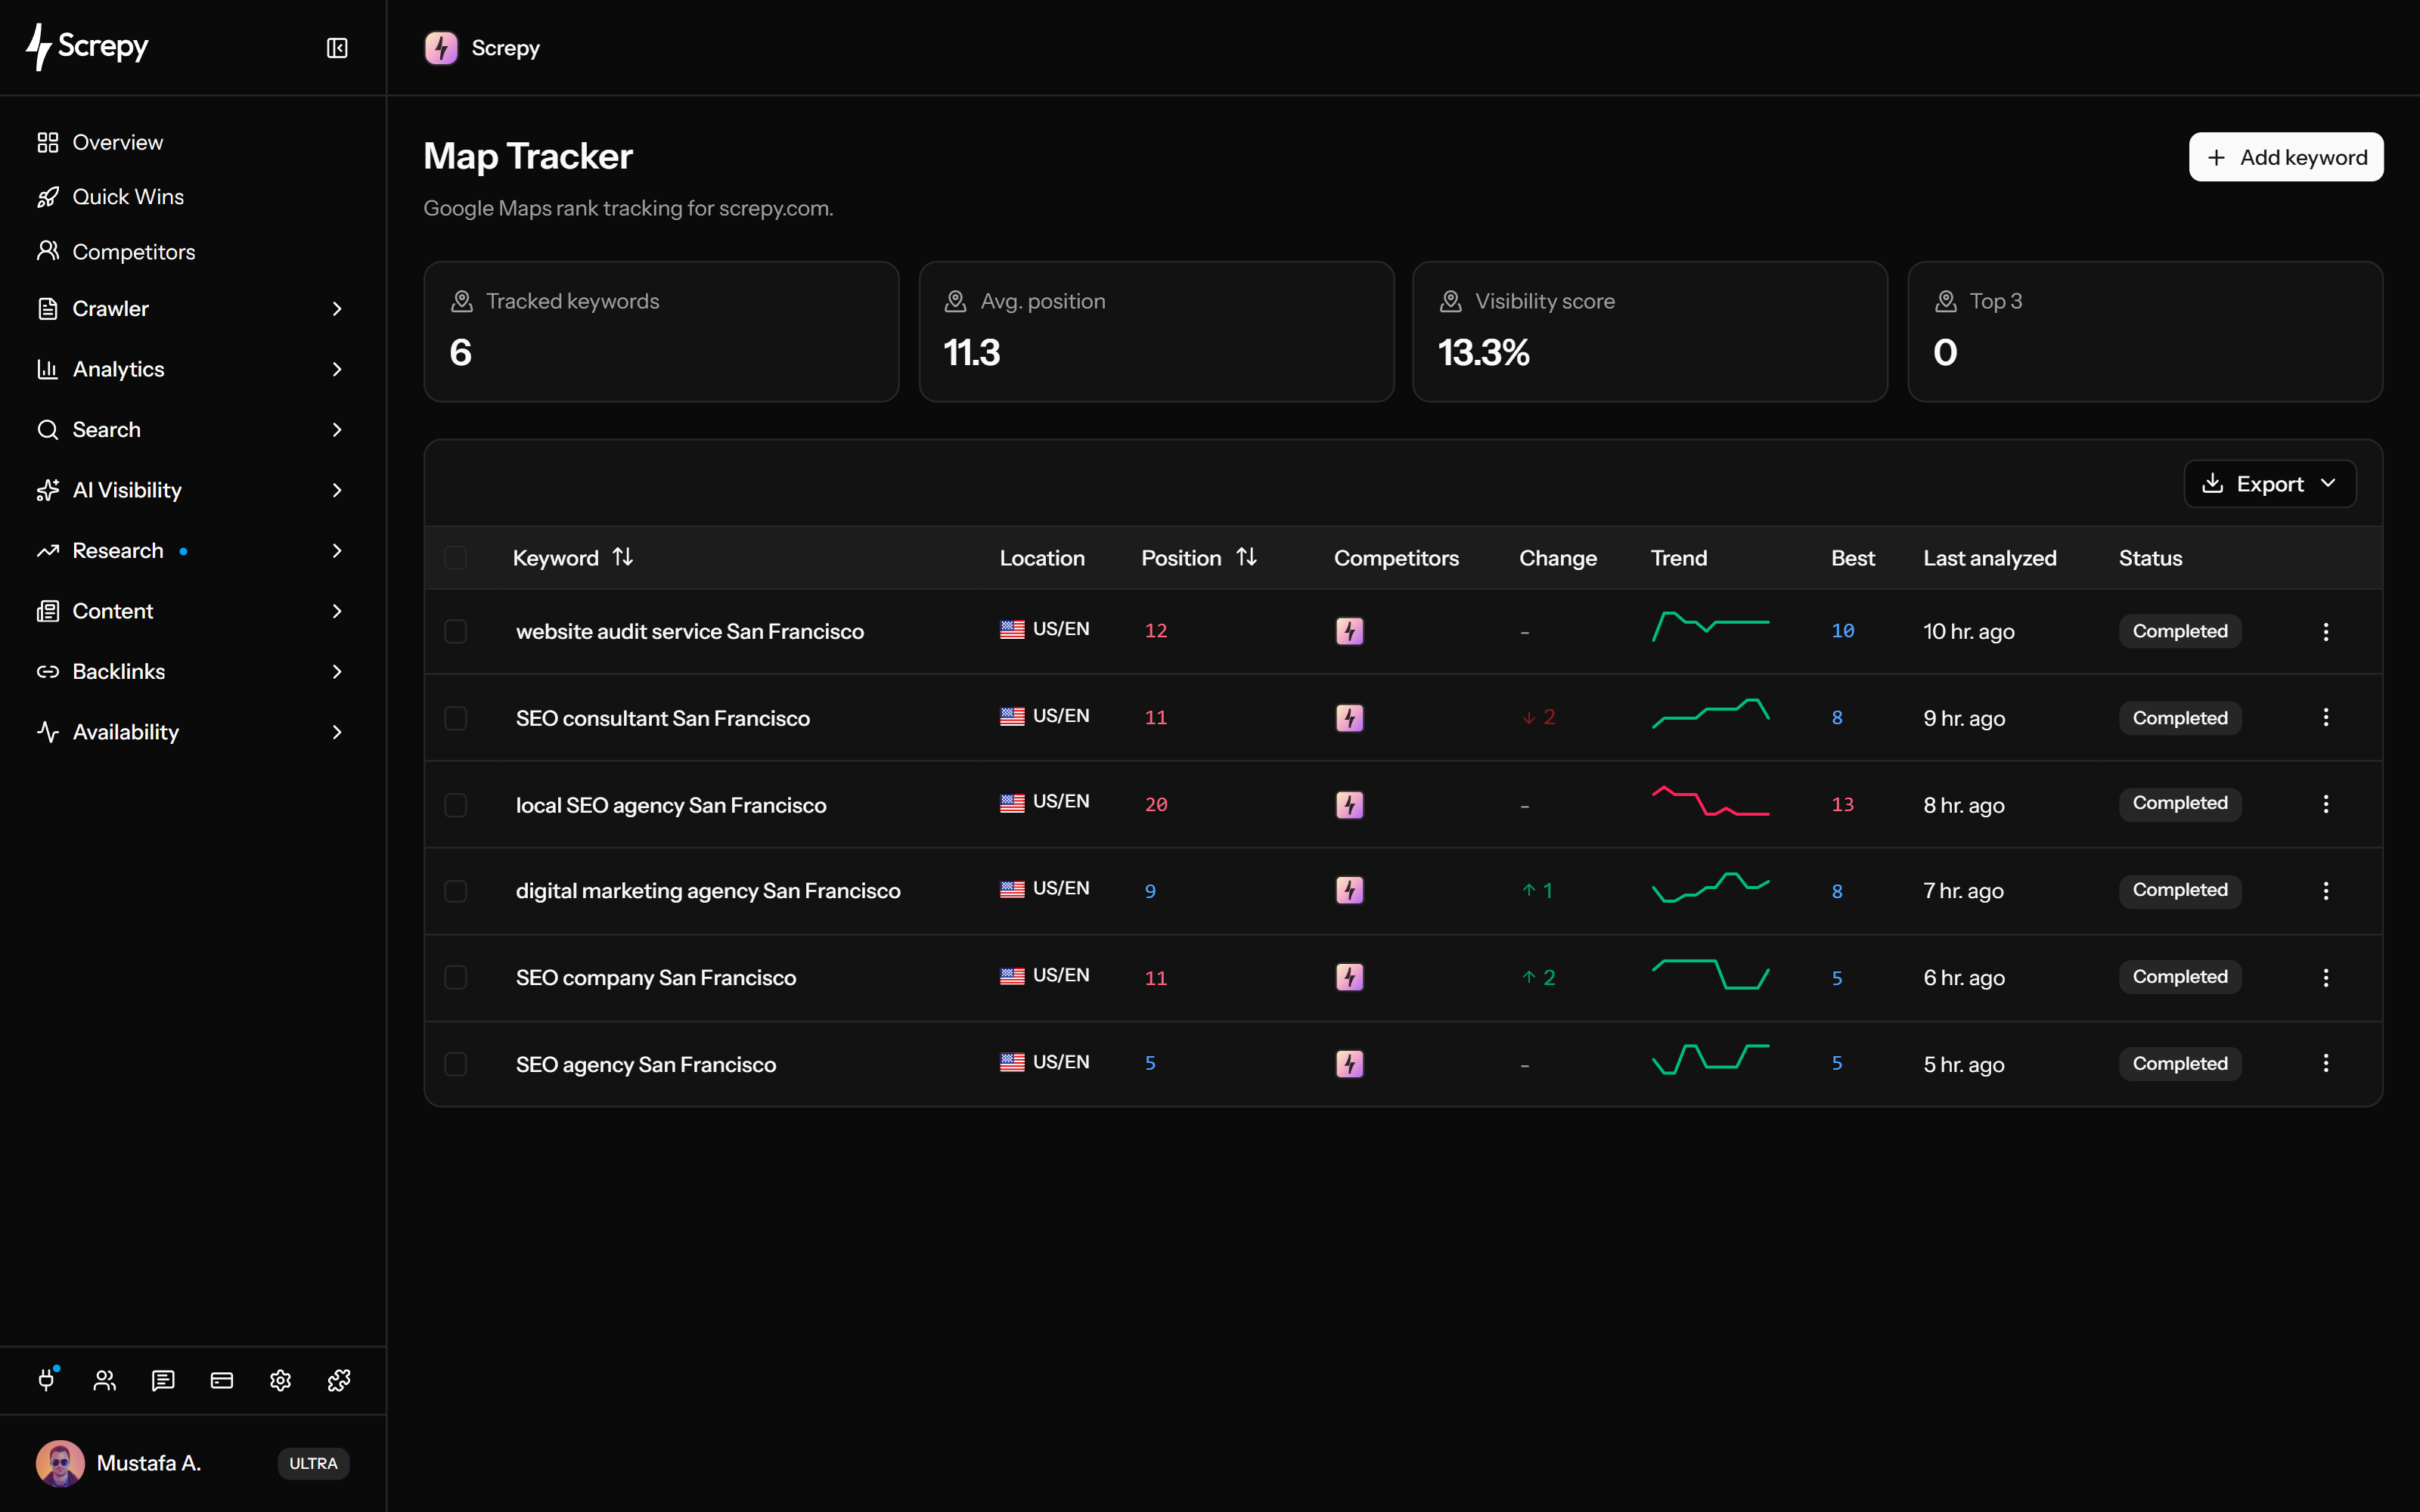Screen dimensions: 2420x1512
Task: Collapse the sidebar panel icon
Action: point(337,48)
